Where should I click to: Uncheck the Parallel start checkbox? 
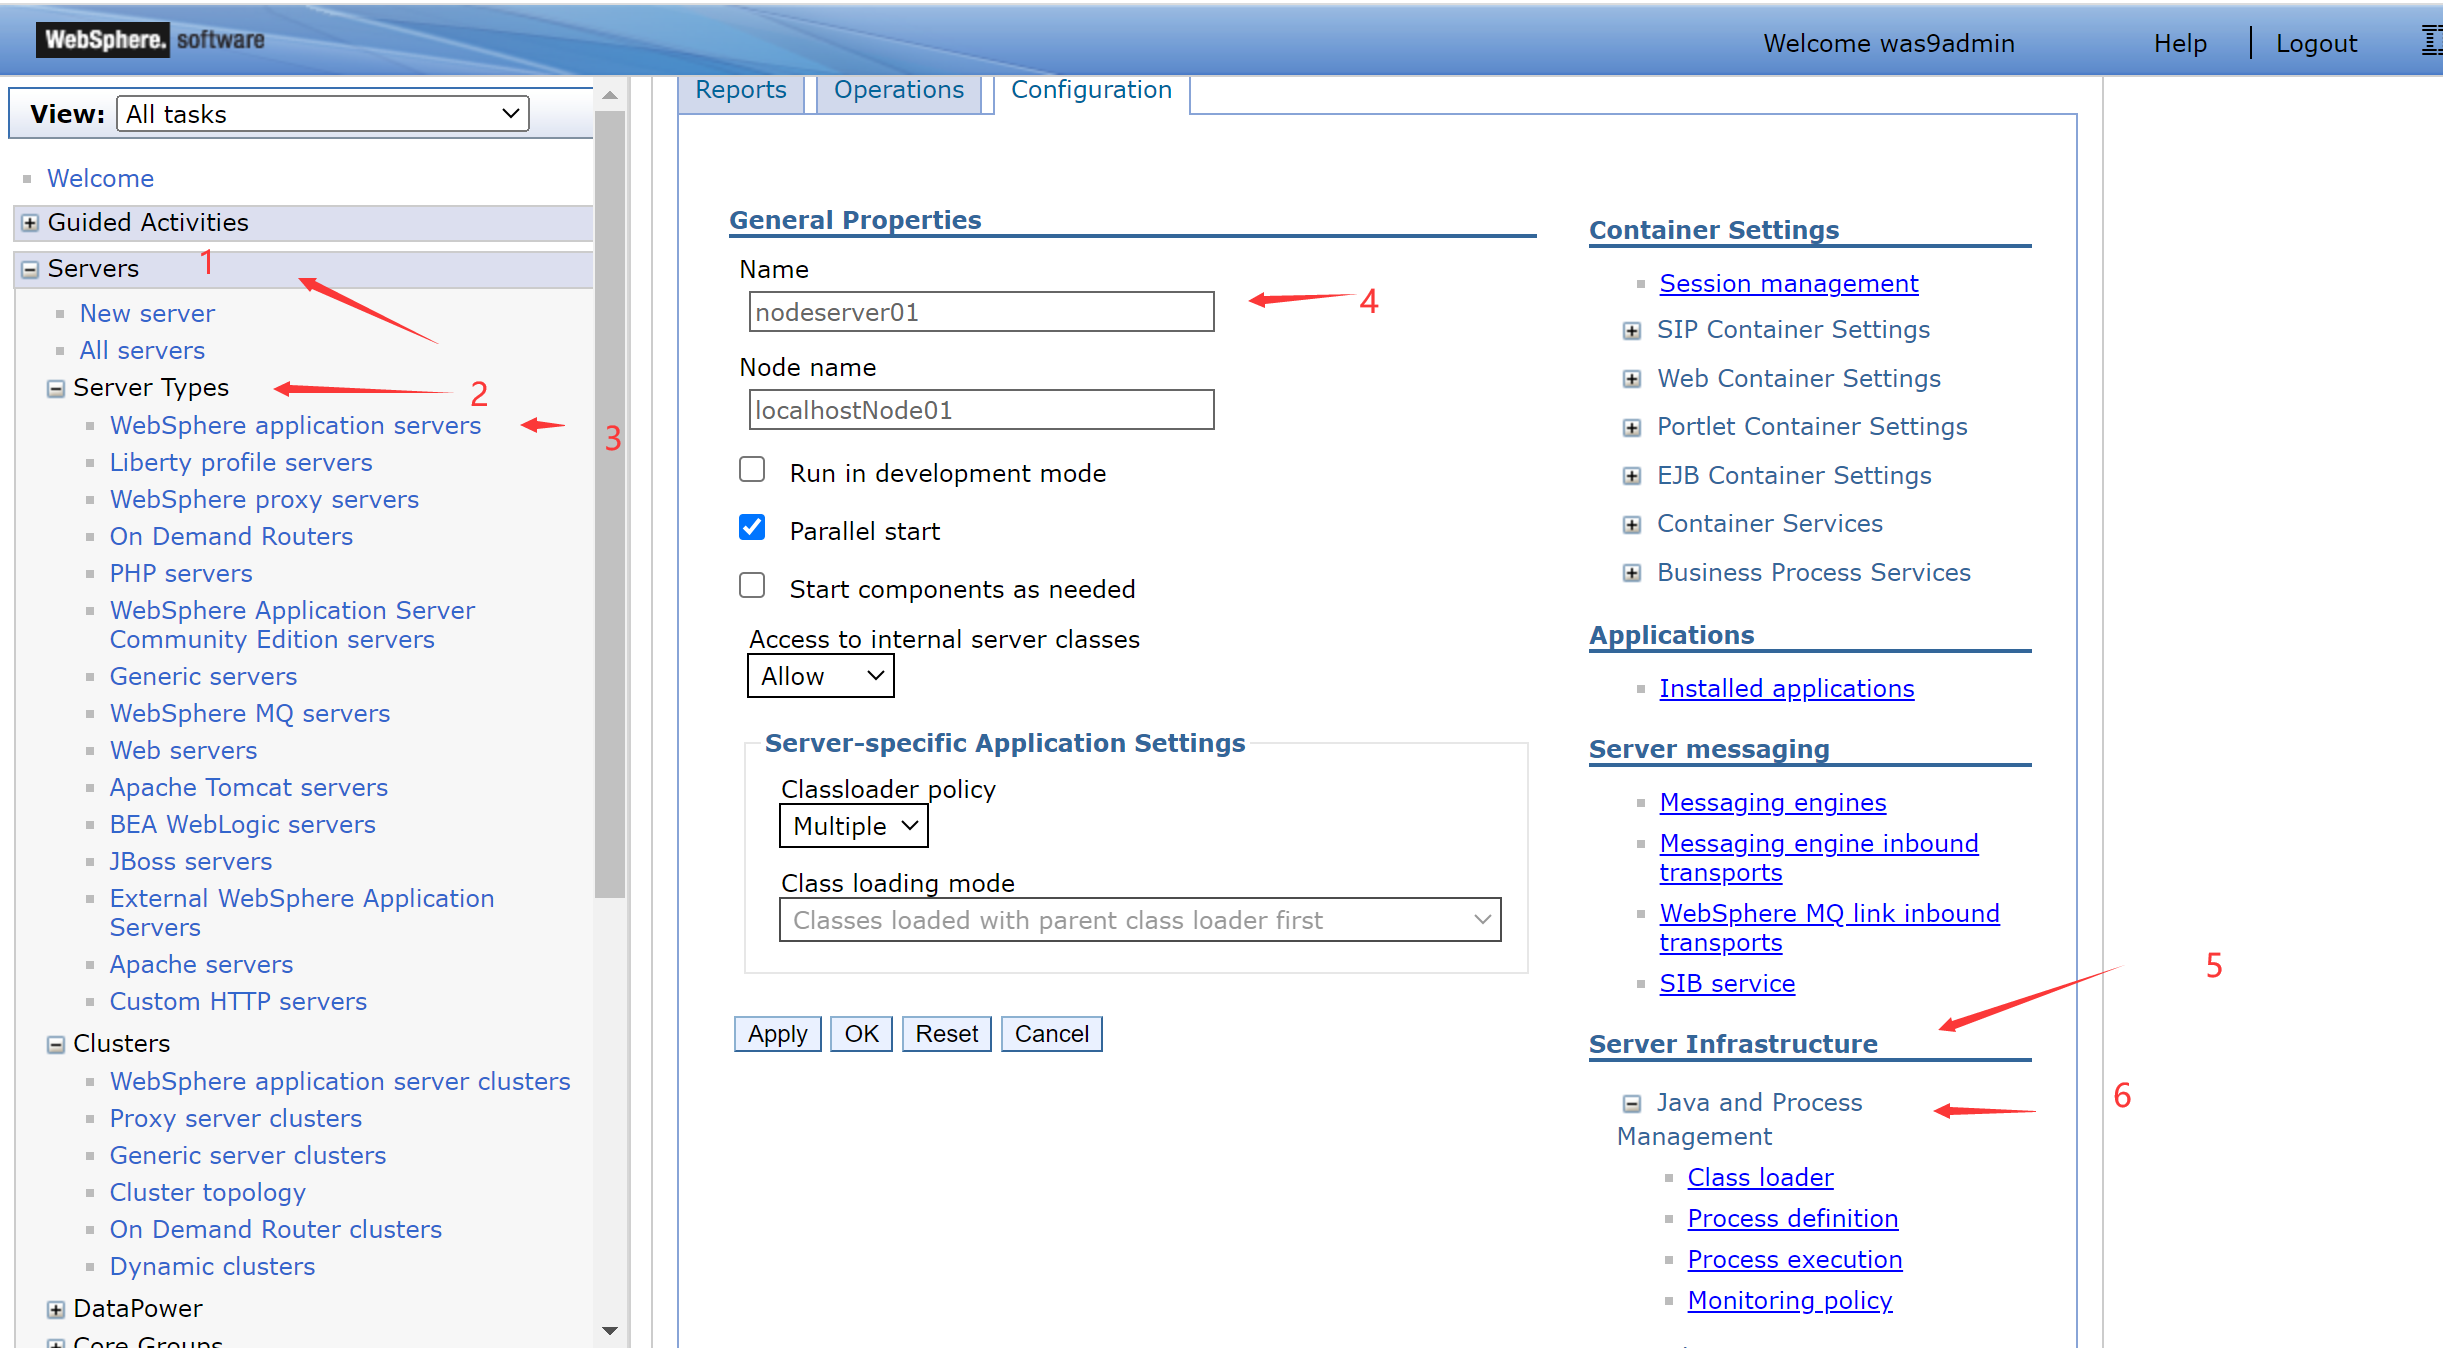click(x=752, y=528)
